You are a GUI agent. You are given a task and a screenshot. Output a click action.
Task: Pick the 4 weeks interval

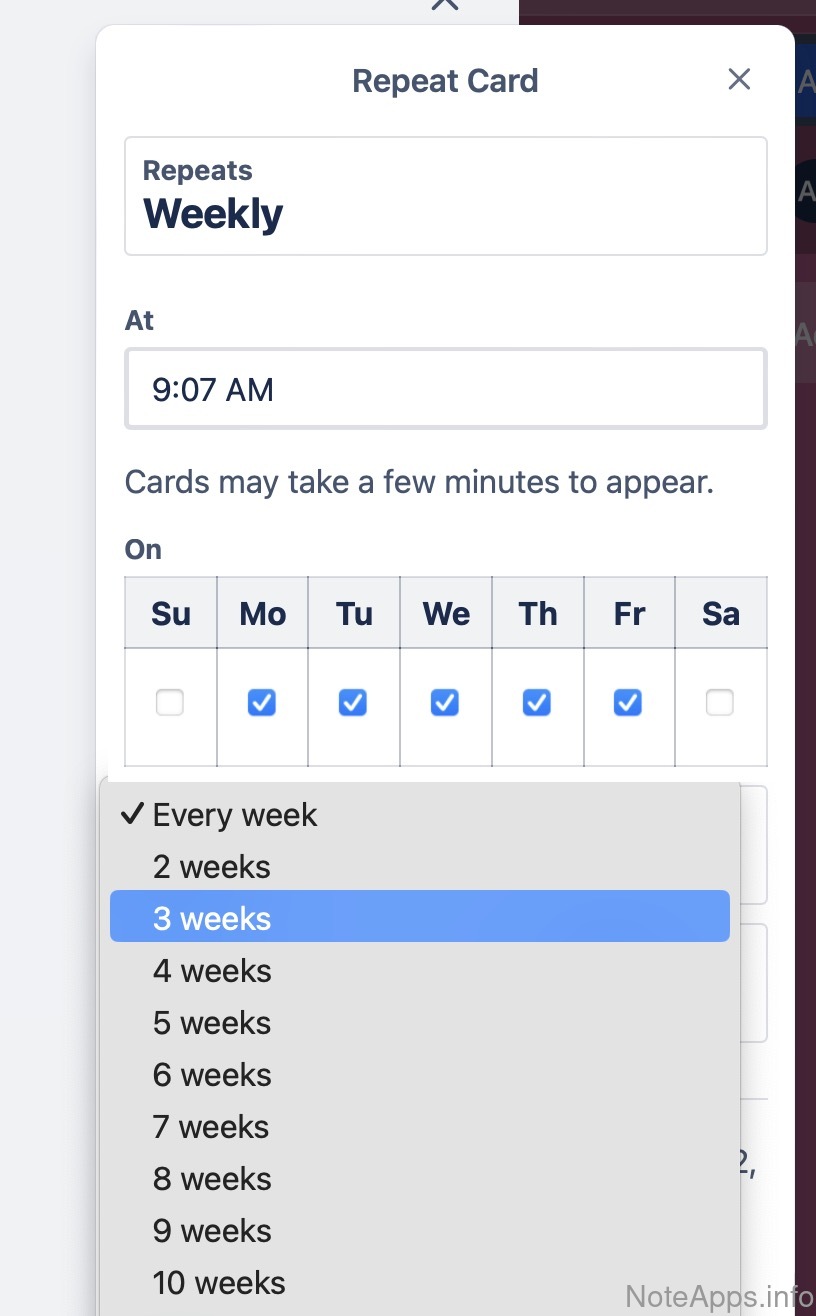coord(212,971)
